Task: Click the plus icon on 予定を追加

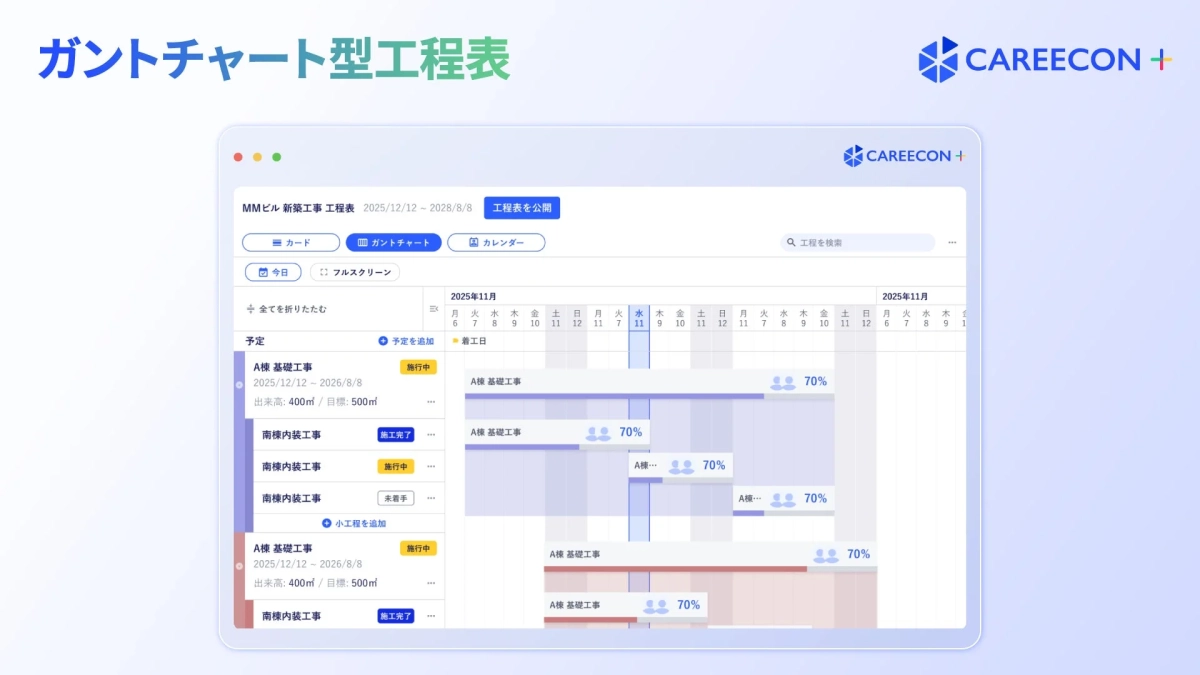Action: click(x=383, y=341)
